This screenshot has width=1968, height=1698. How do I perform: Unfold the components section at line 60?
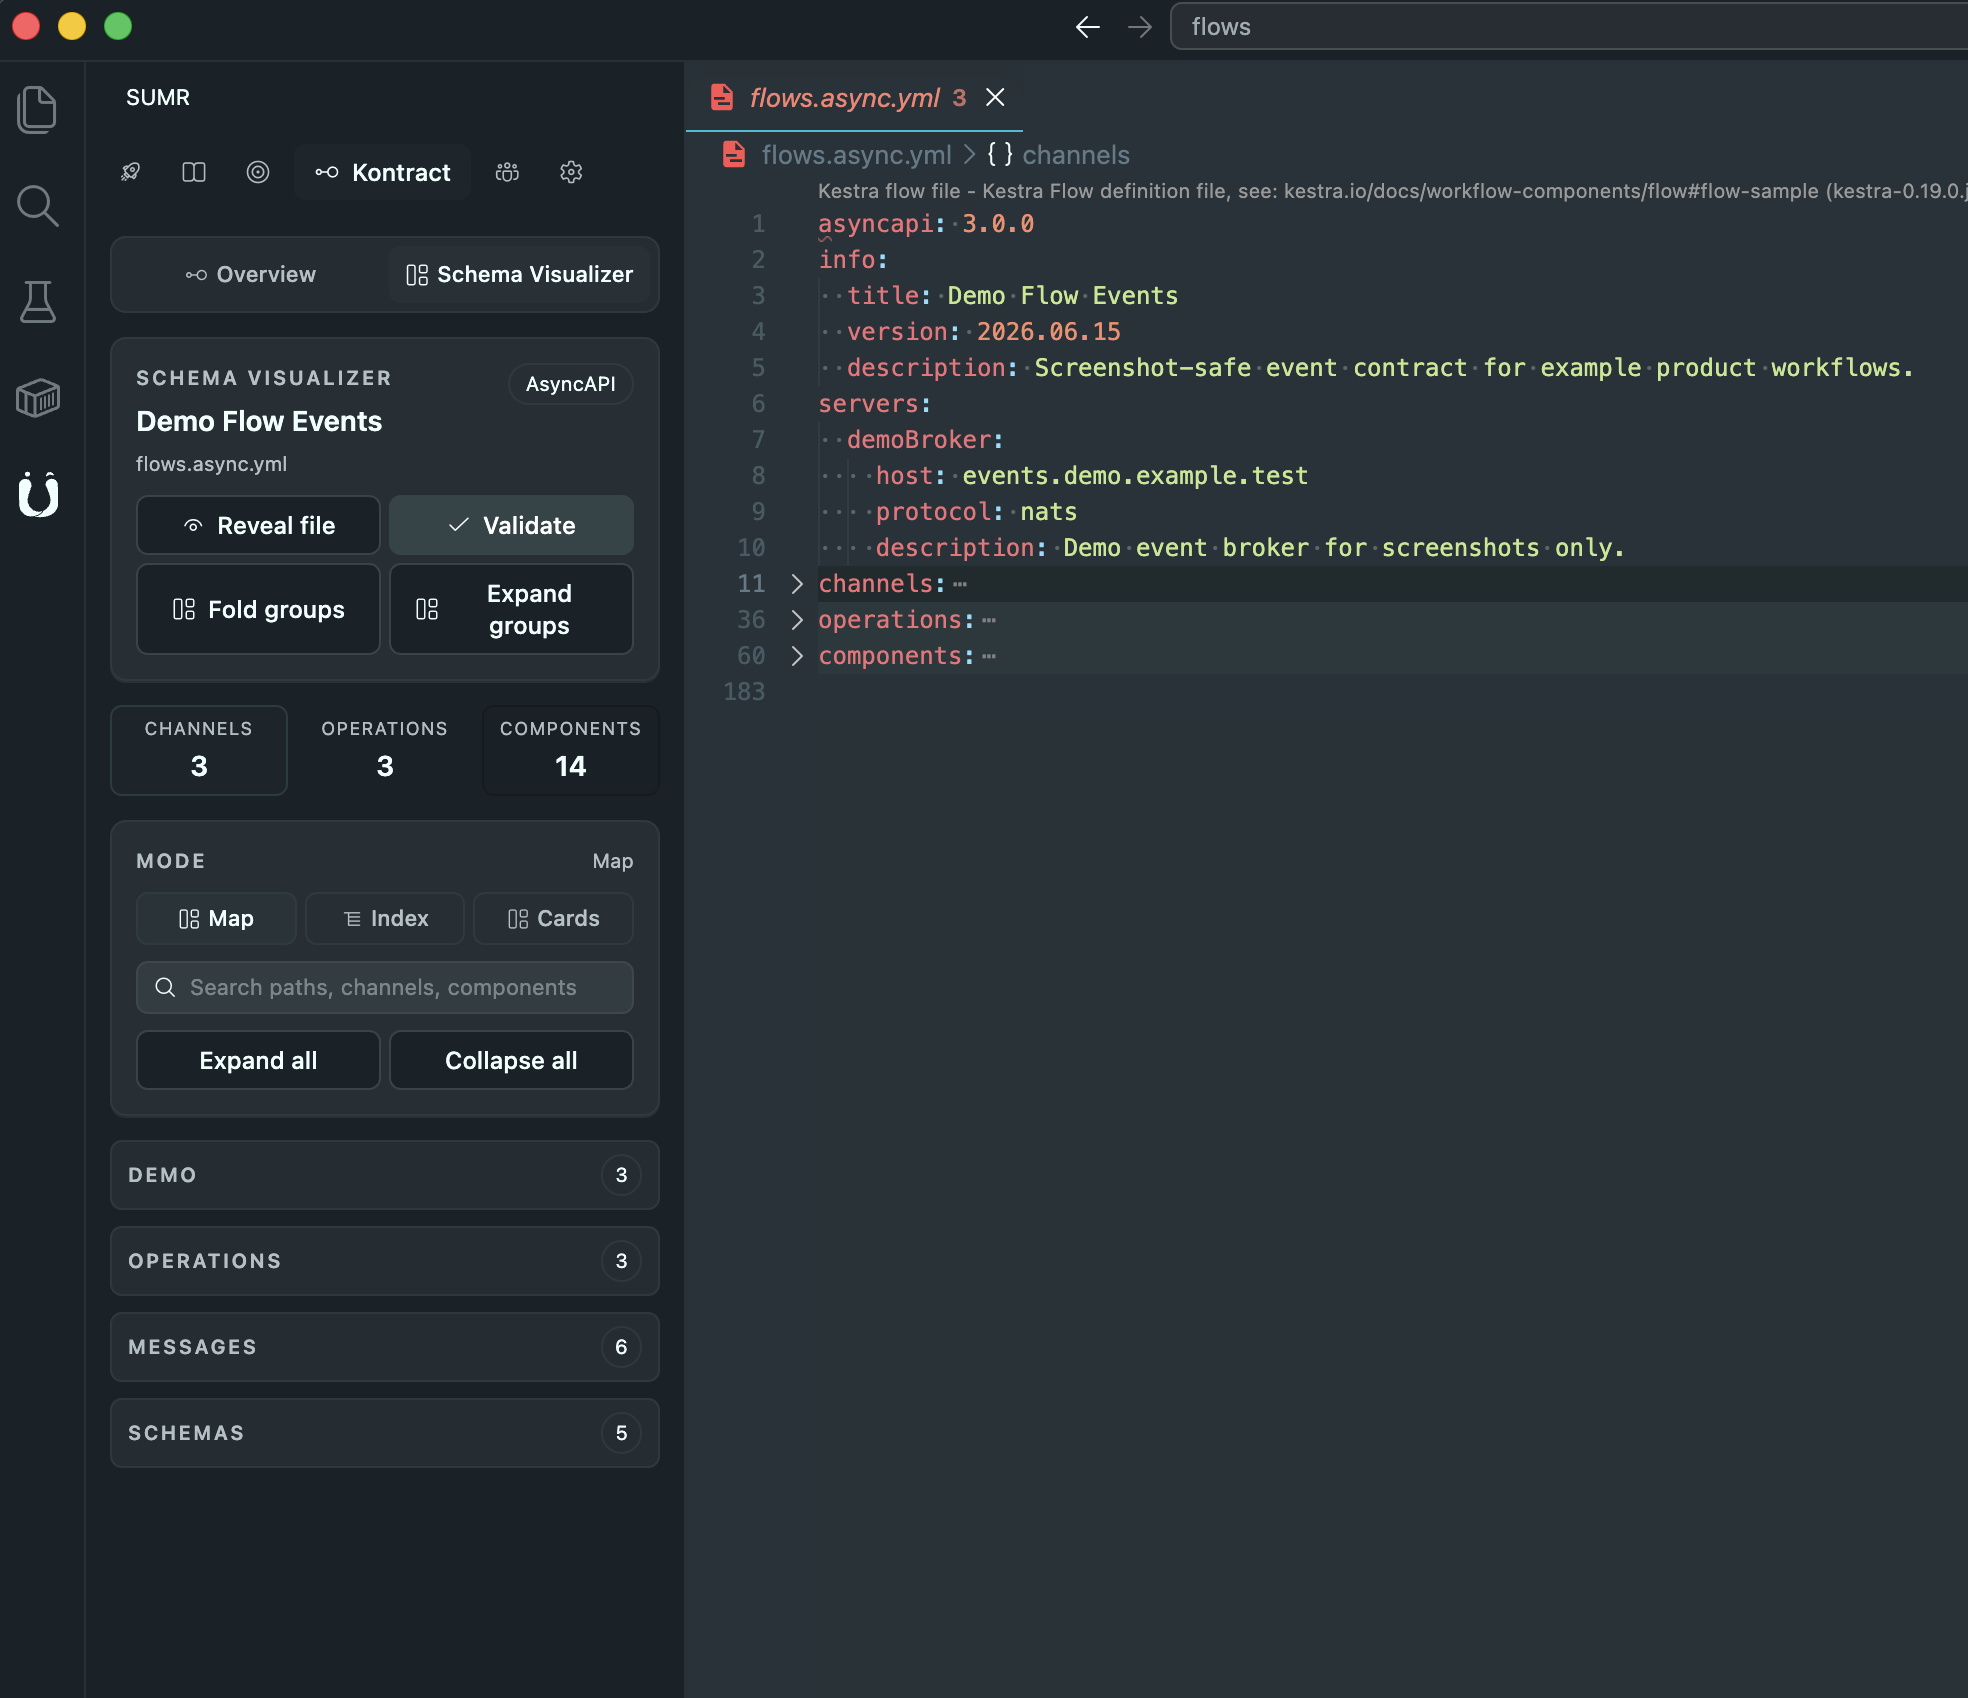[797, 656]
